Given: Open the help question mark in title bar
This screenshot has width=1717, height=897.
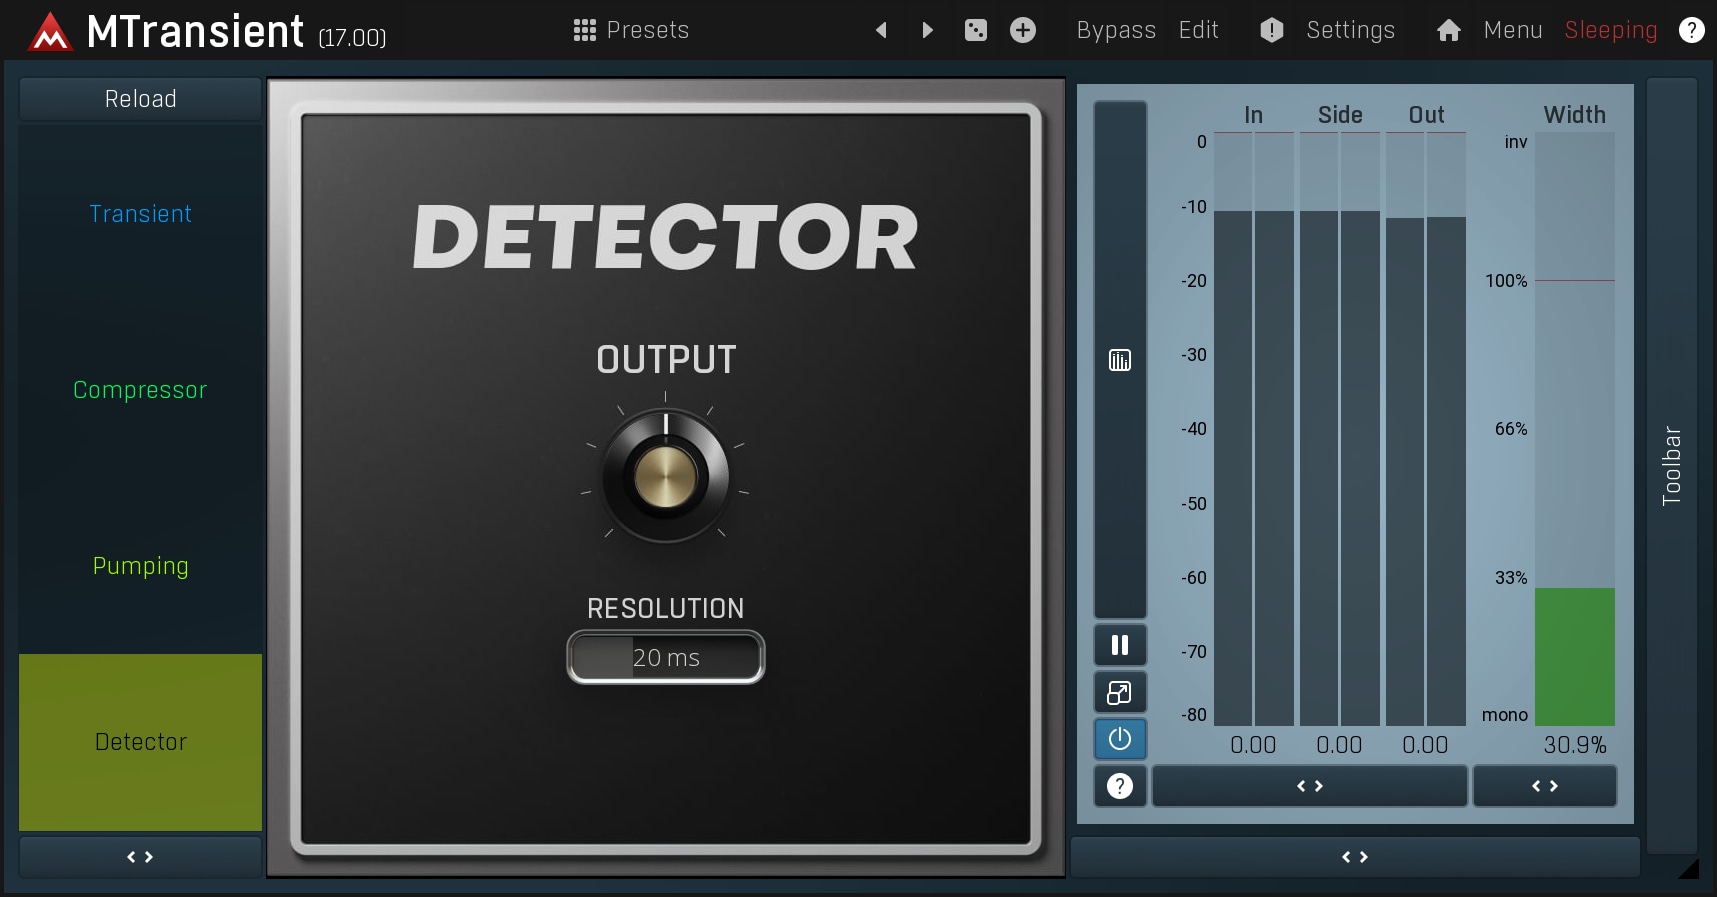Looking at the screenshot, I should point(1691,30).
